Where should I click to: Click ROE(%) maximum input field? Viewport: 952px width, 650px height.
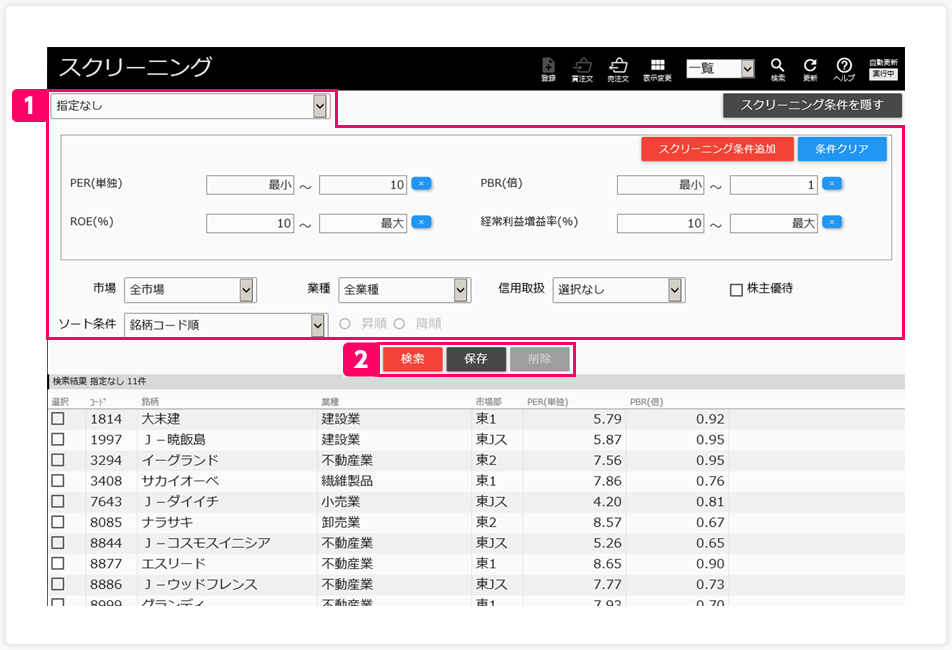[x=363, y=223]
